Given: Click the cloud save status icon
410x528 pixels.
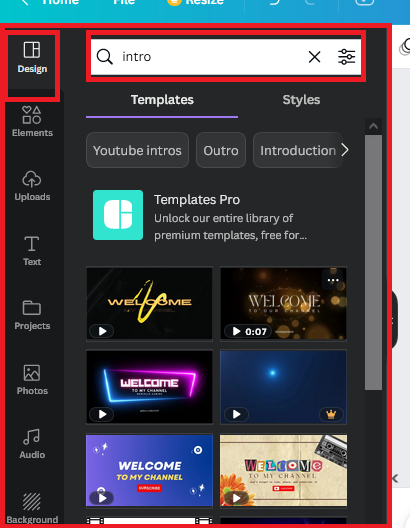Looking at the screenshot, I should pos(364,2).
